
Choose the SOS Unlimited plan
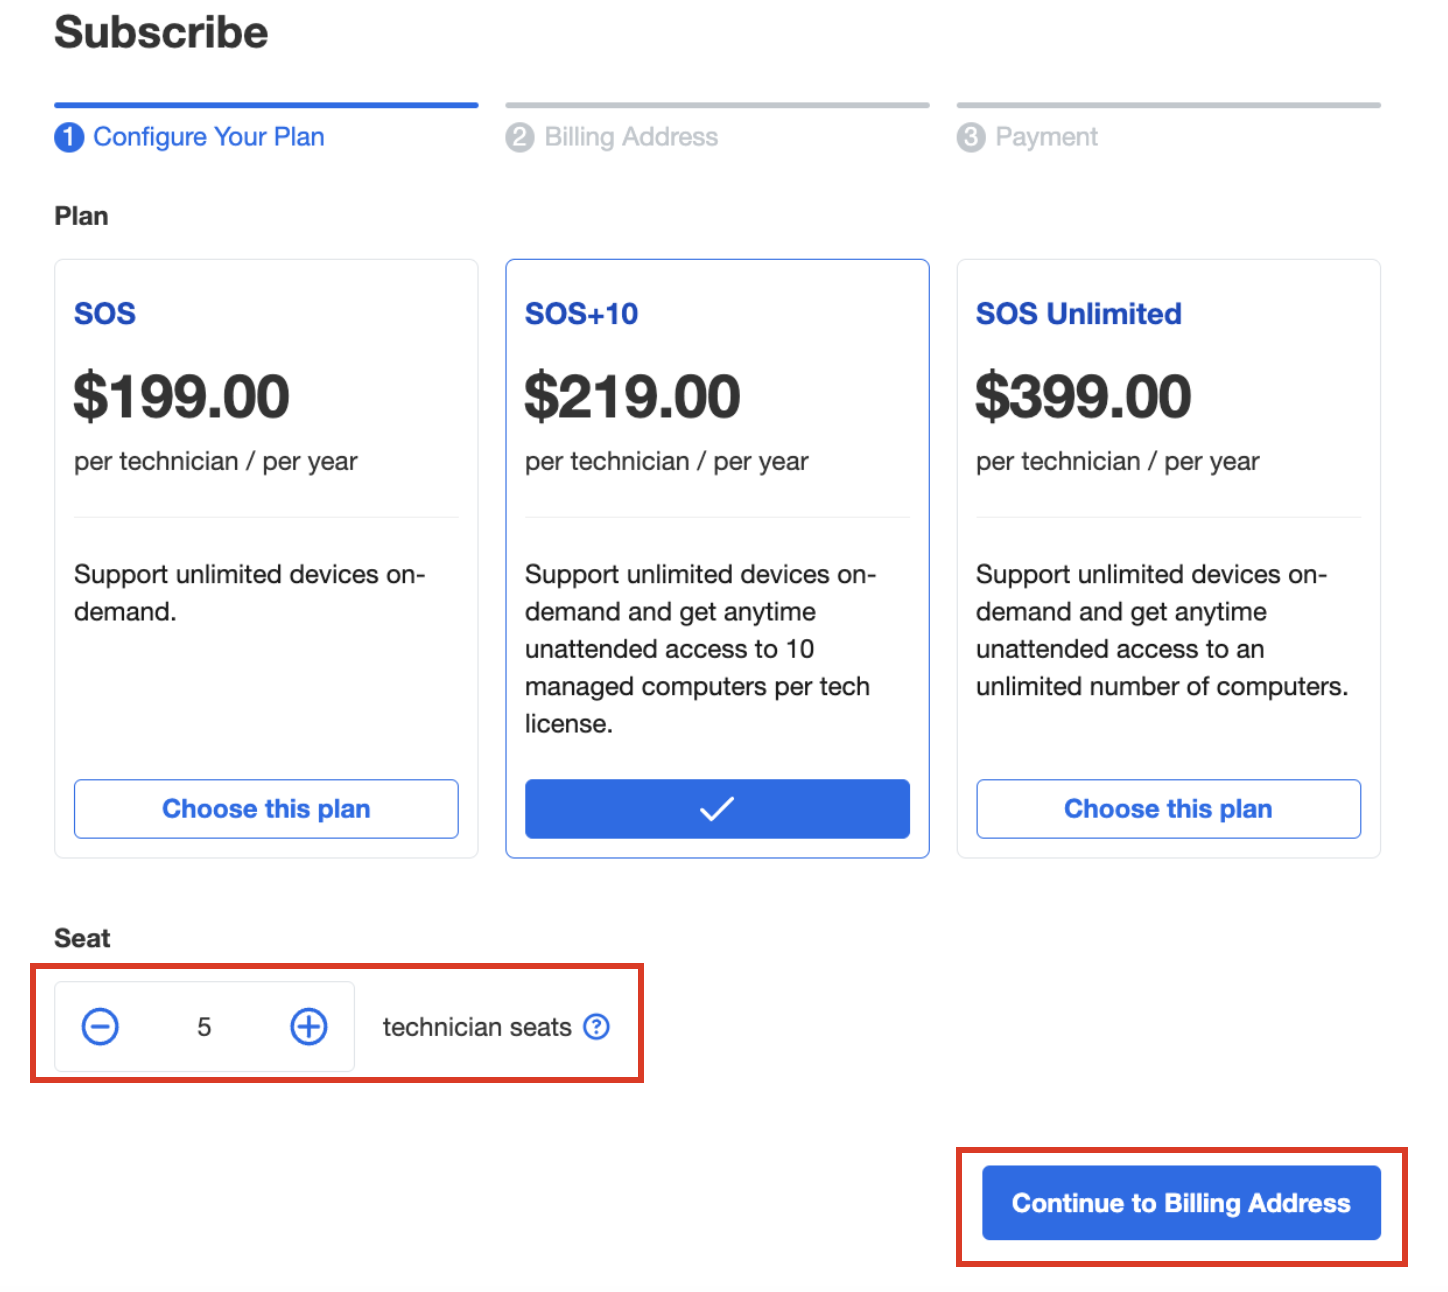1168,809
